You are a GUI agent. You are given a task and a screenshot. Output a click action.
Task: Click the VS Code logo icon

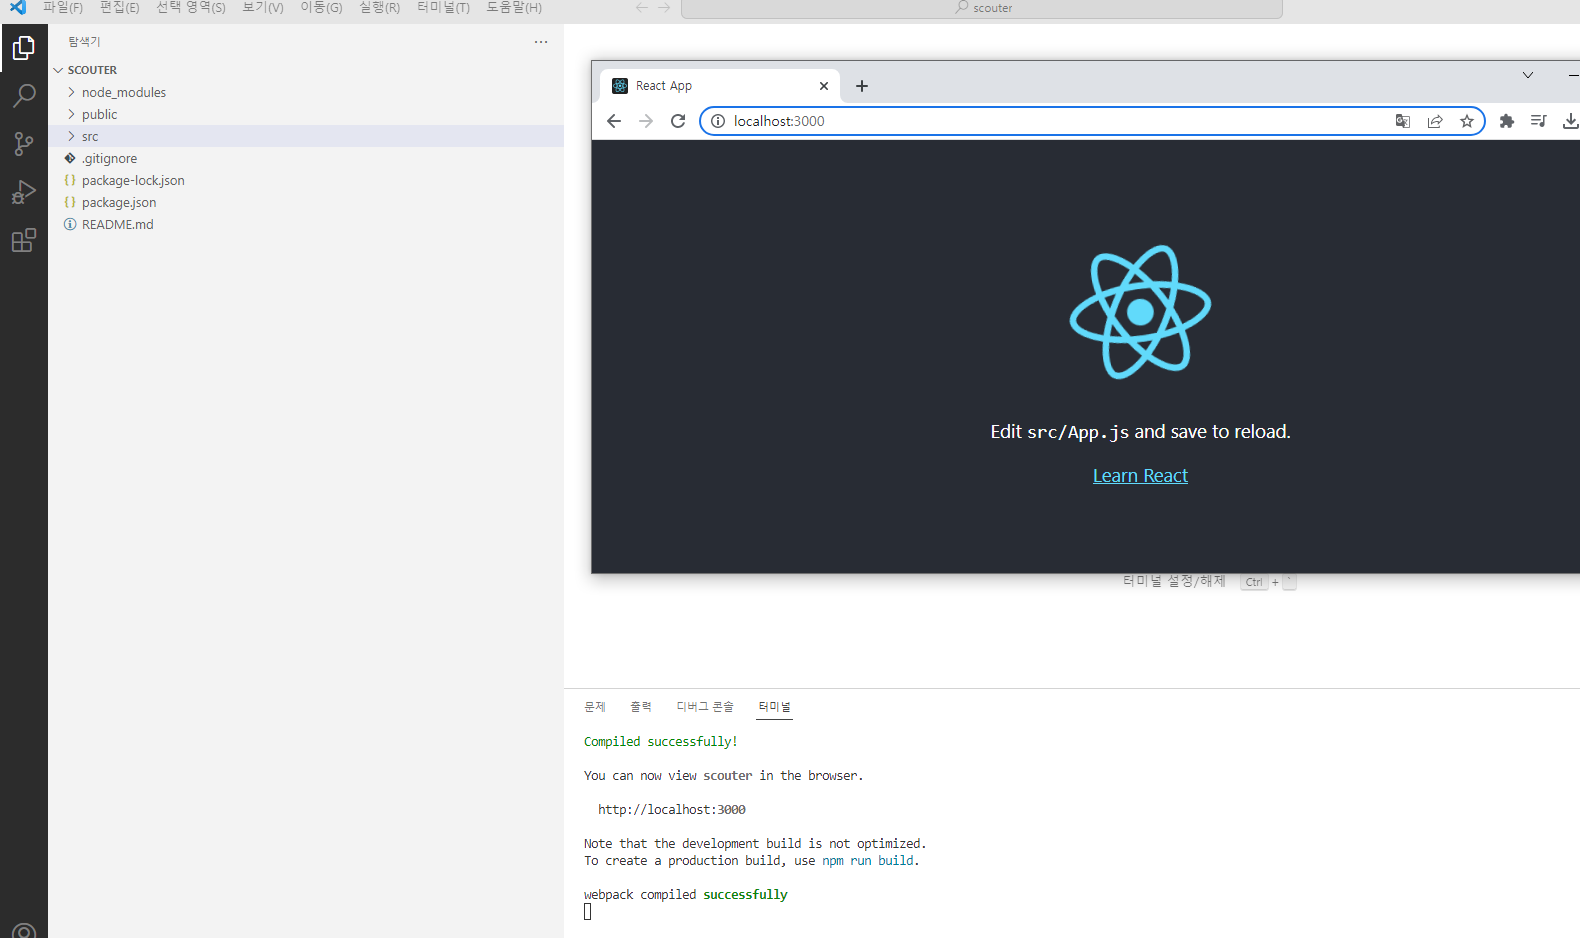pos(18,7)
